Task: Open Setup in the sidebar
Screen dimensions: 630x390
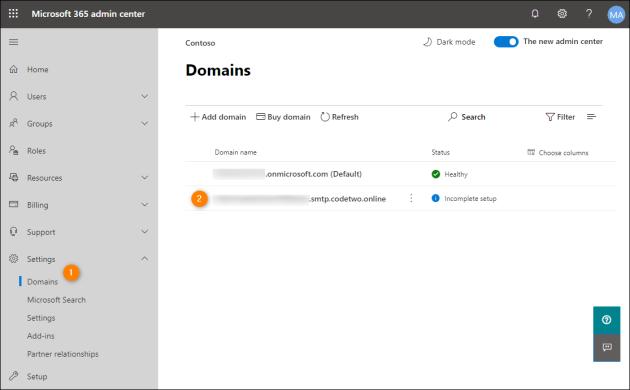Action: pyautogui.click(x=37, y=376)
